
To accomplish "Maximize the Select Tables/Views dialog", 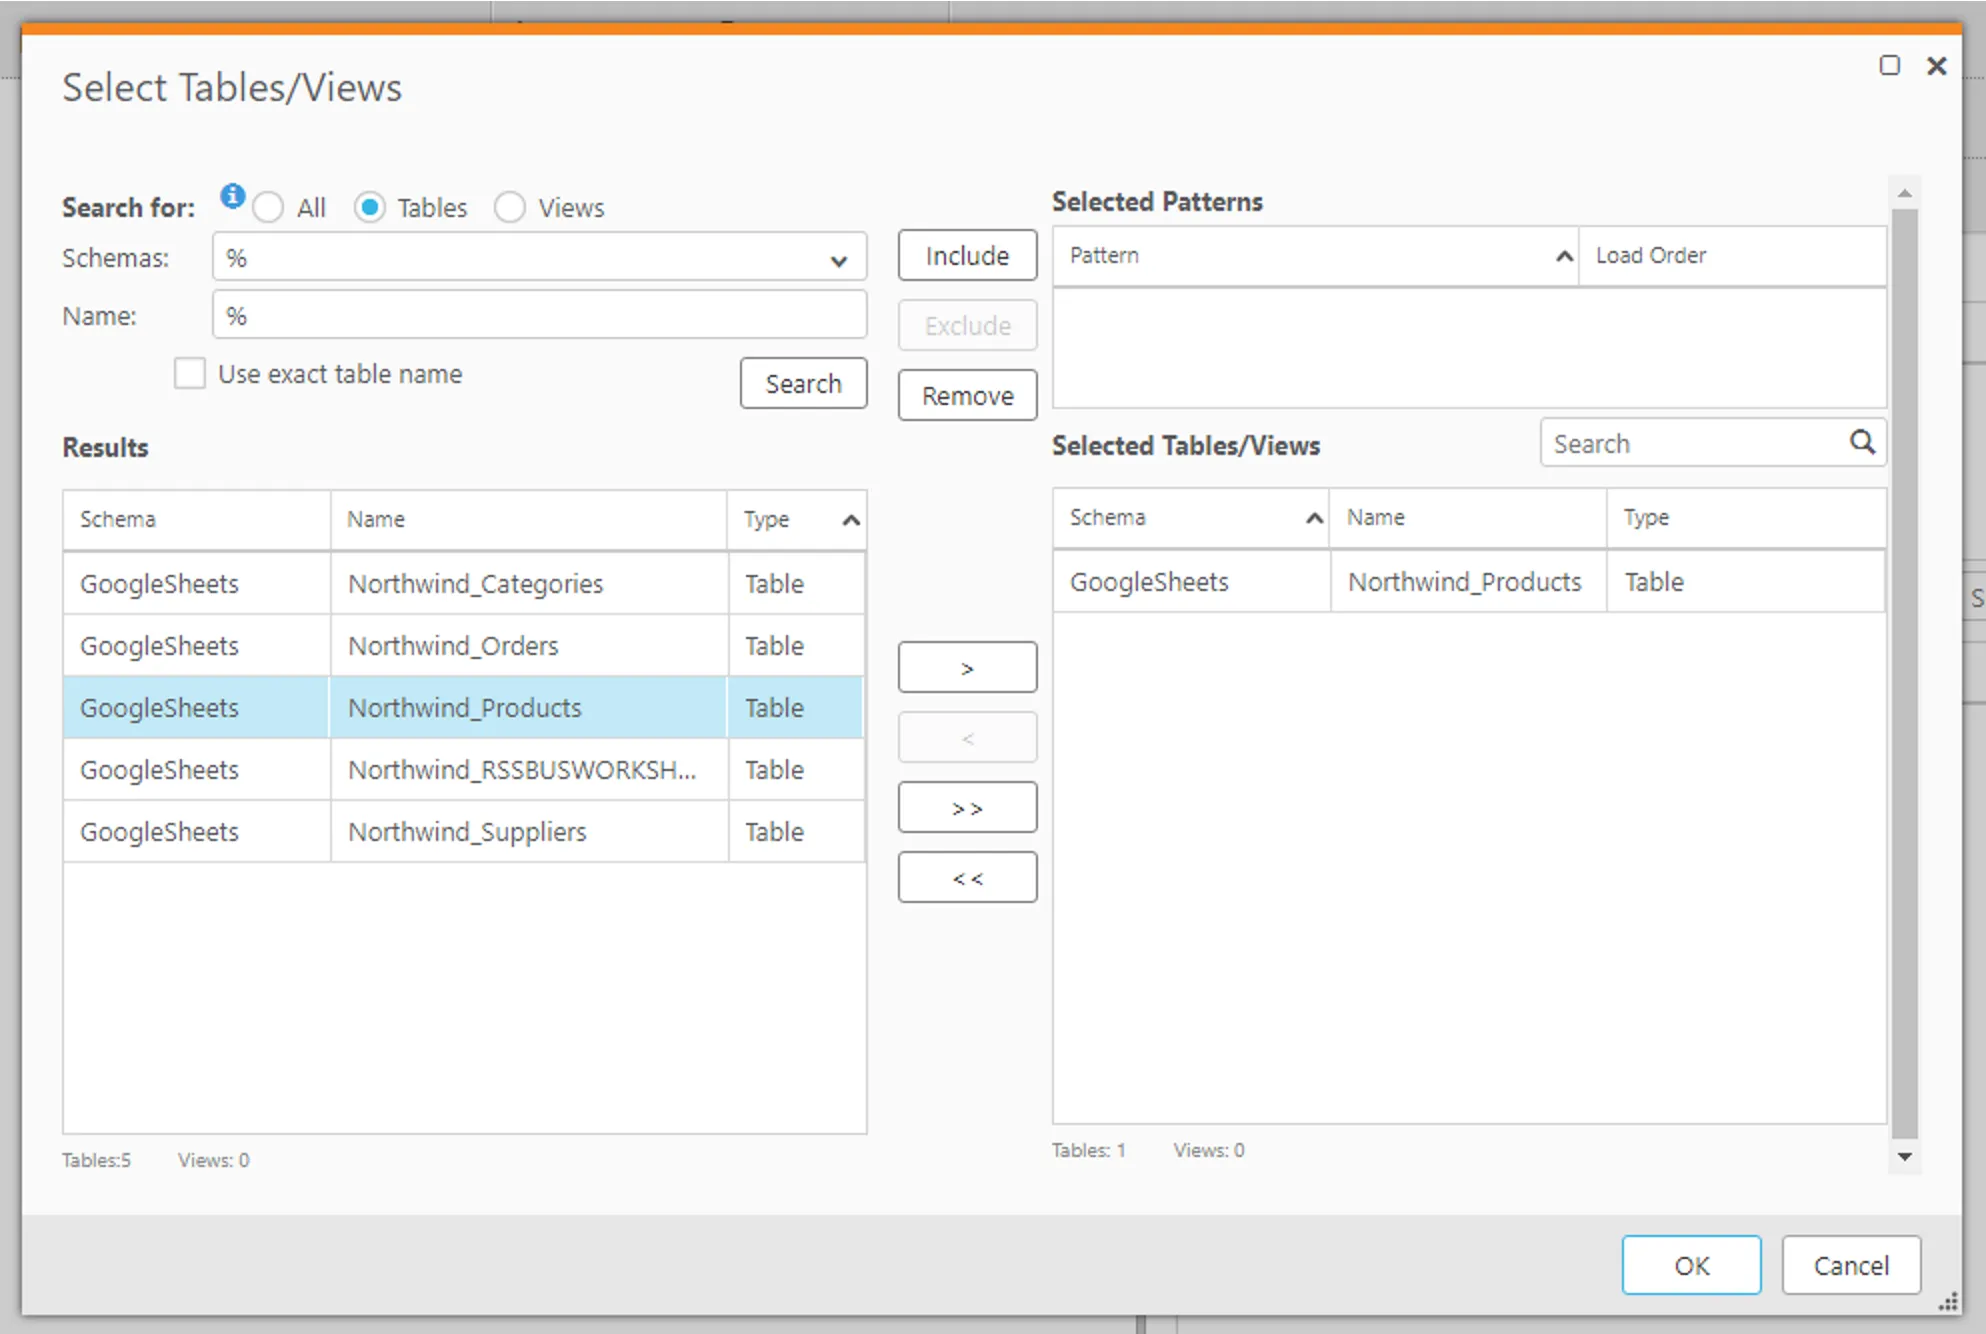I will pos(1889,66).
